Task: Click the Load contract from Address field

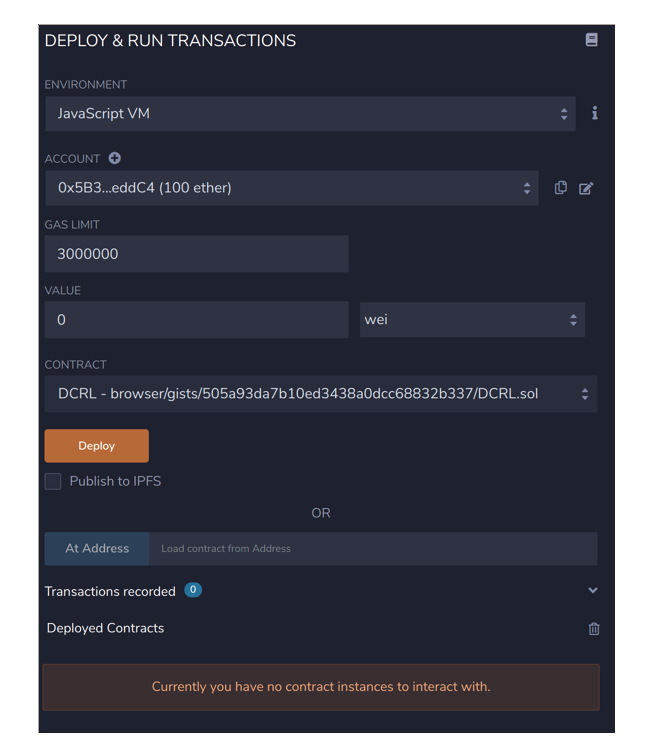Action: pyautogui.click(x=373, y=549)
